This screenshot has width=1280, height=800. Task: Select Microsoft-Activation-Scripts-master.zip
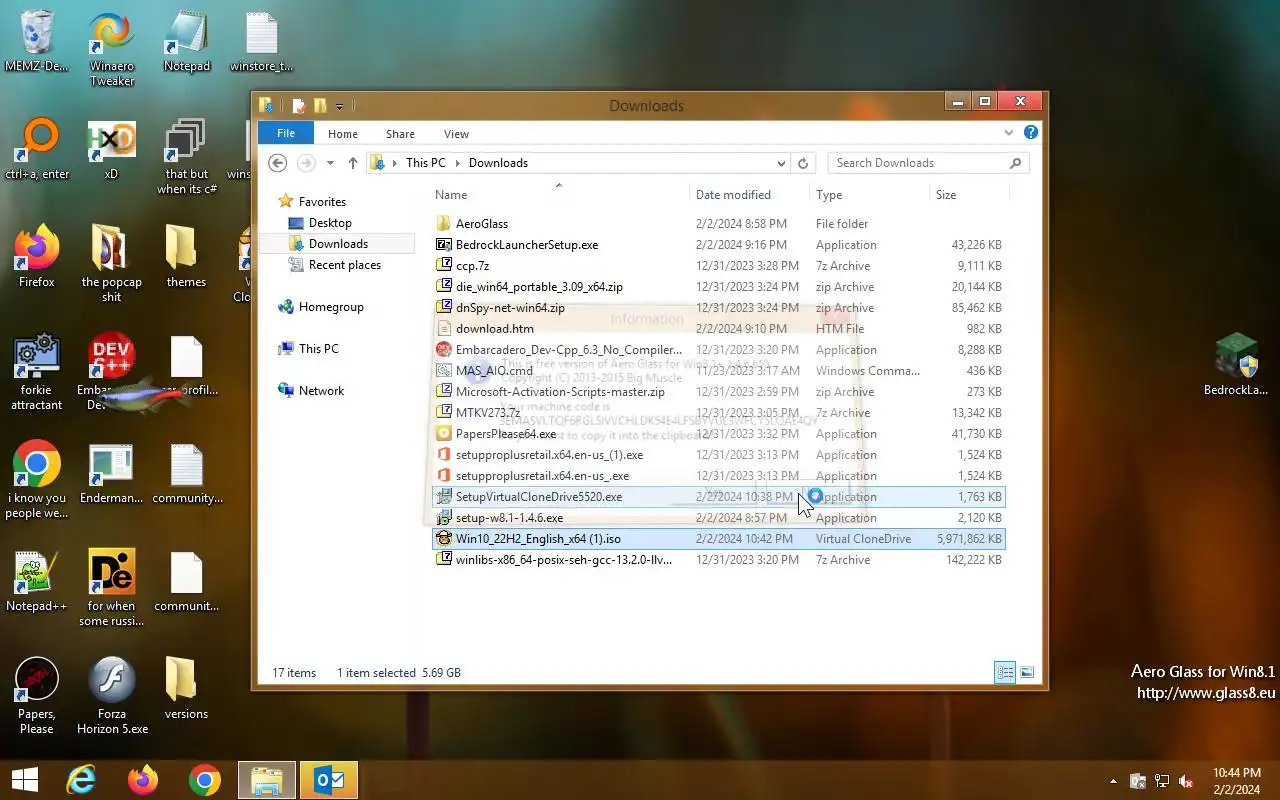coord(718,392)
